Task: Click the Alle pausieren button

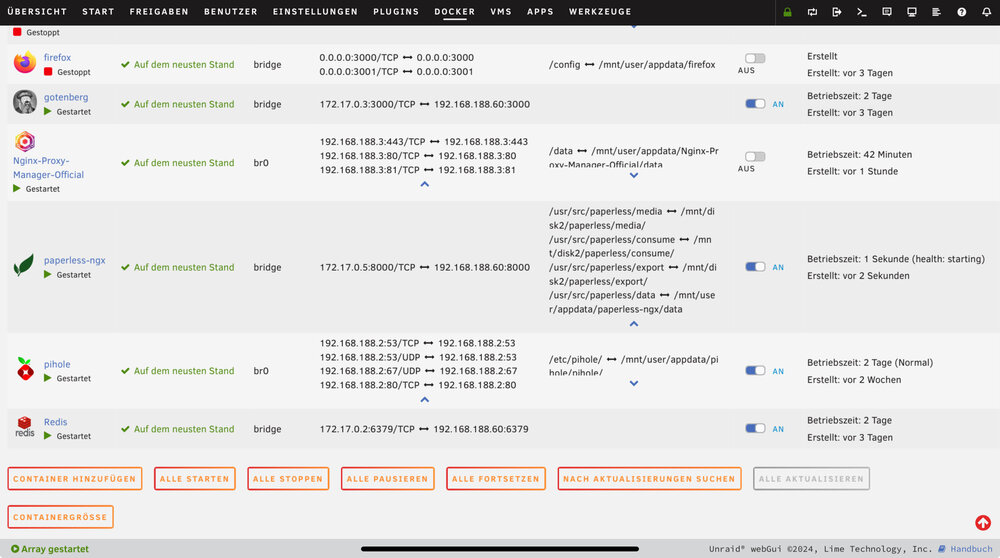Action: 388,479
